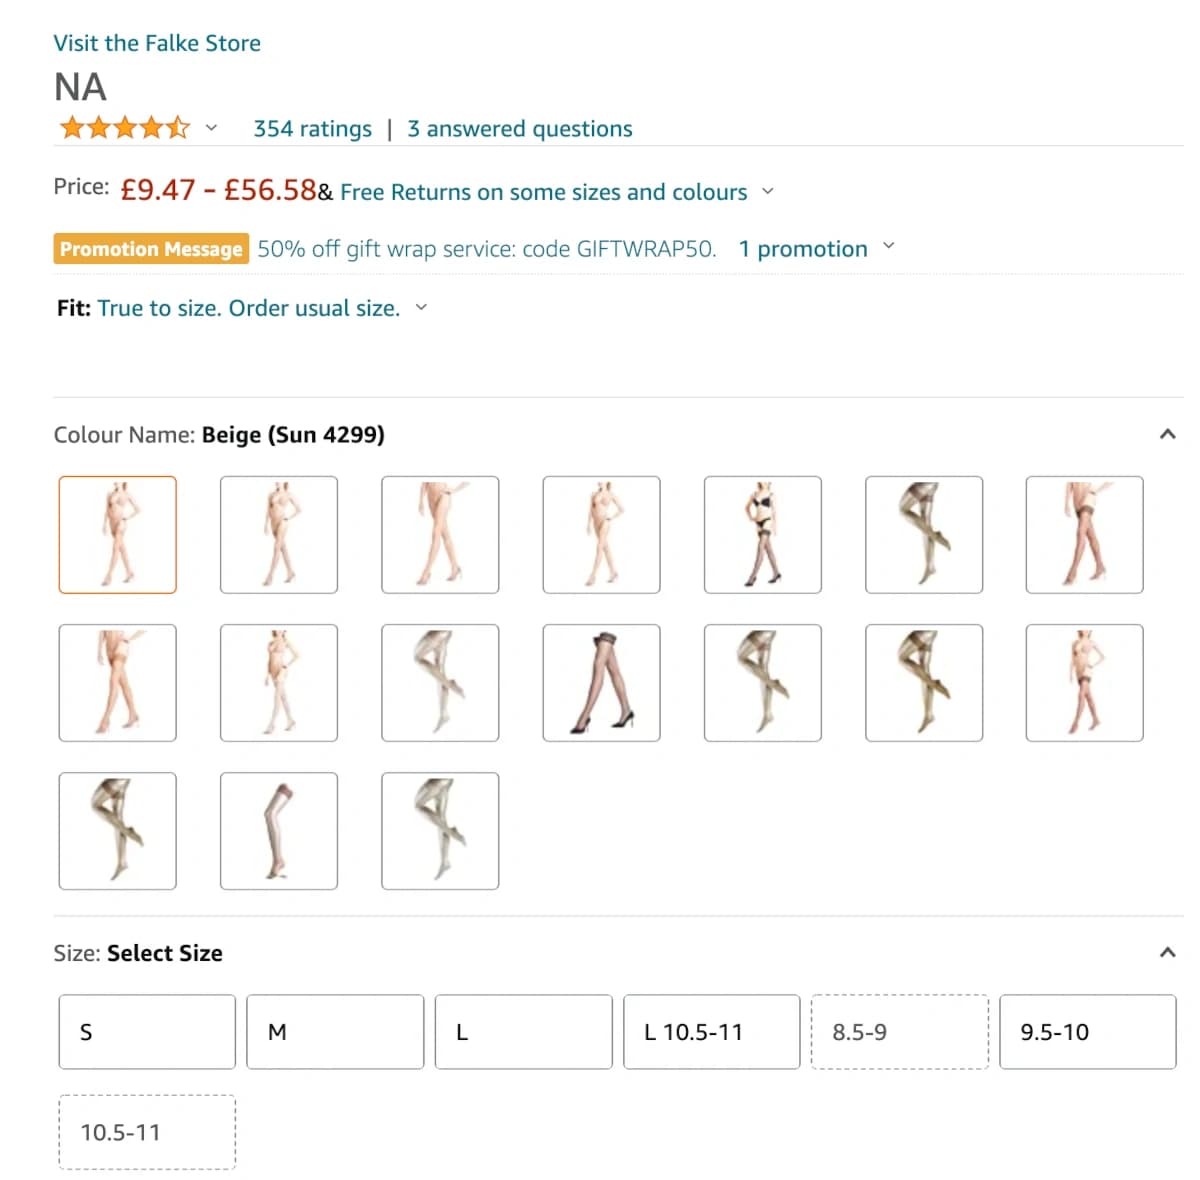Select size M

click(334, 1031)
